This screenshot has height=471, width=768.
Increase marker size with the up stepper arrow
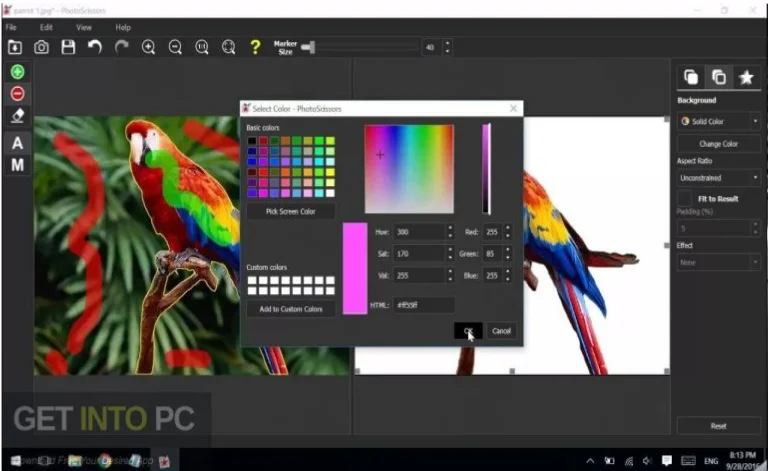click(x=447, y=44)
